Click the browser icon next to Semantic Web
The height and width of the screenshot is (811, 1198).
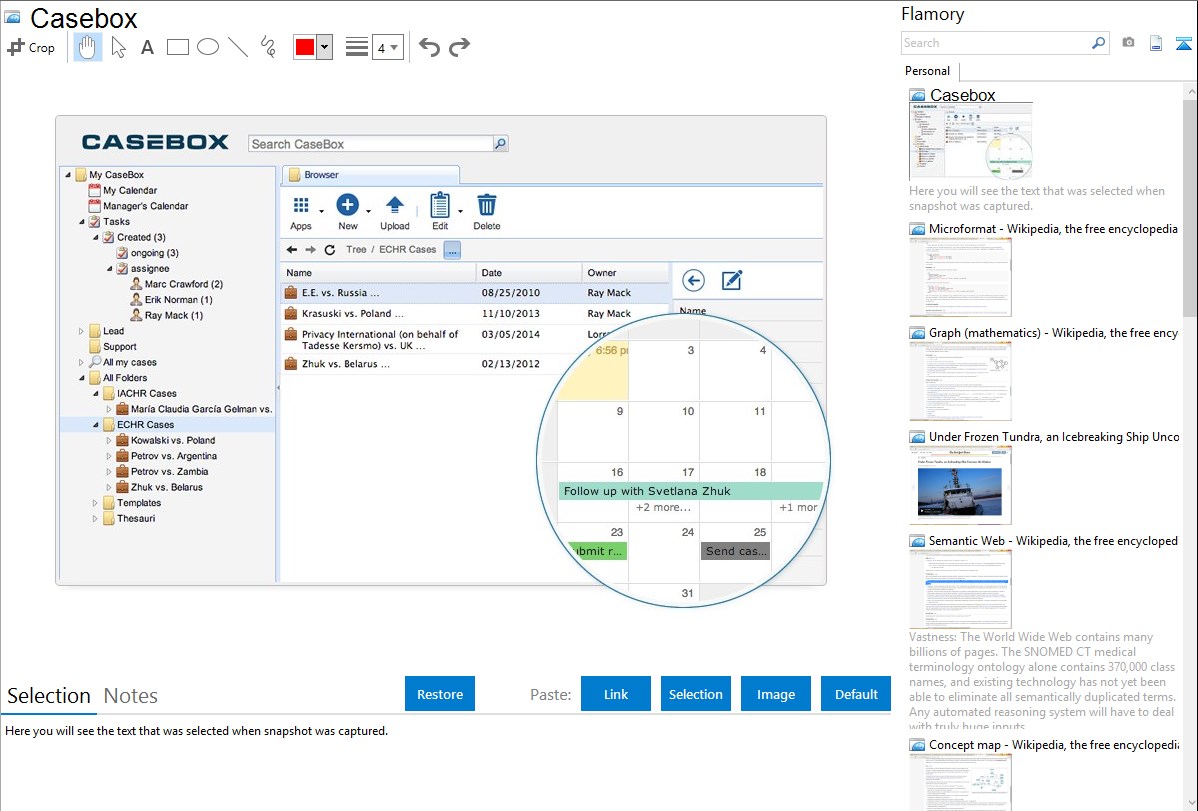tap(917, 540)
